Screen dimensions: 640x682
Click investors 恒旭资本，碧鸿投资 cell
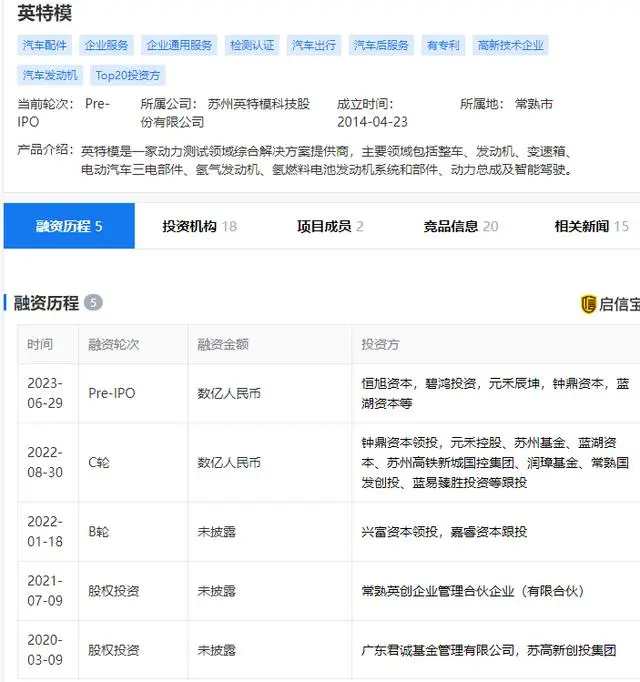[495, 393]
